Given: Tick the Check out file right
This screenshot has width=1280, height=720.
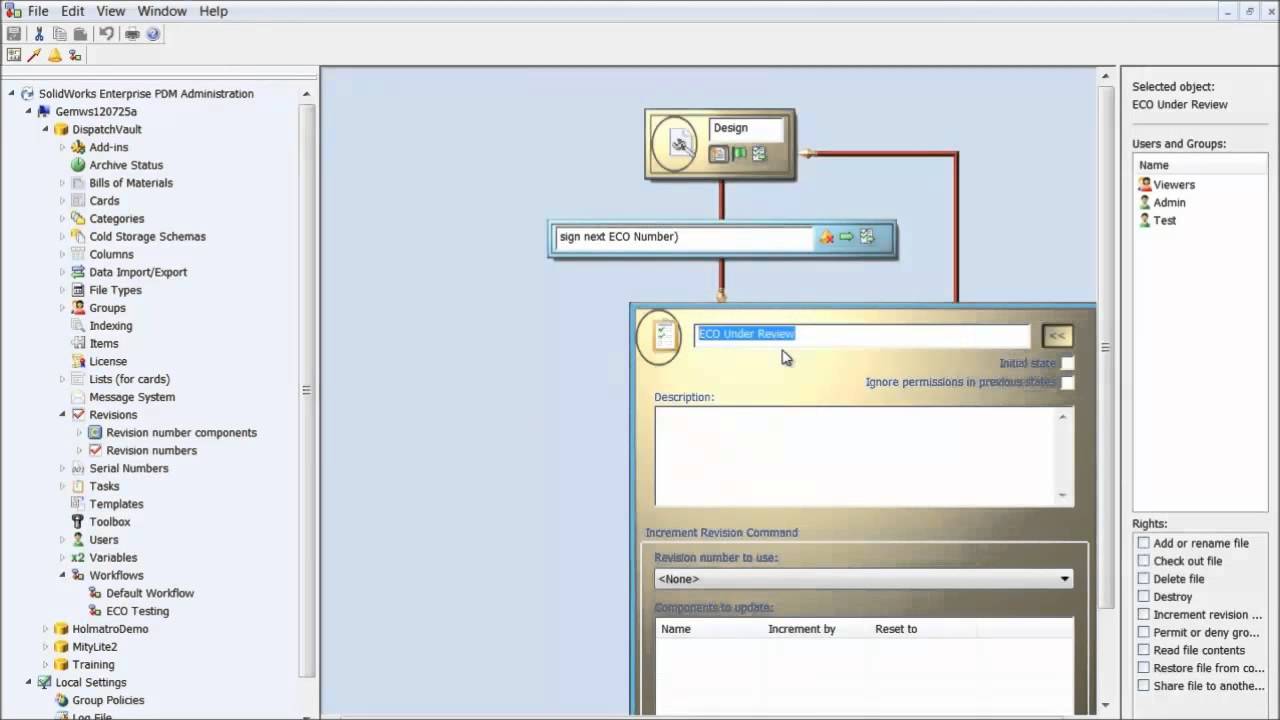Looking at the screenshot, I should 1143,561.
